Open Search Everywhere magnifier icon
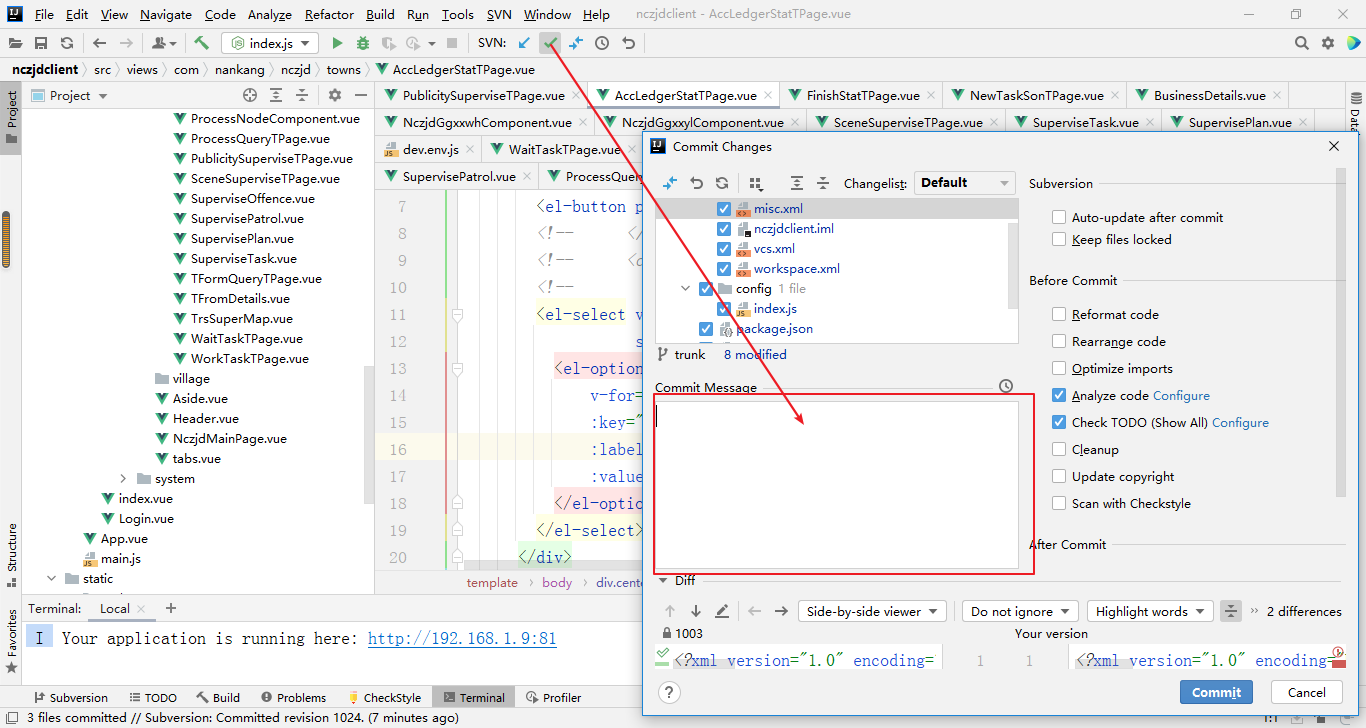This screenshot has width=1366, height=728. [1301, 43]
